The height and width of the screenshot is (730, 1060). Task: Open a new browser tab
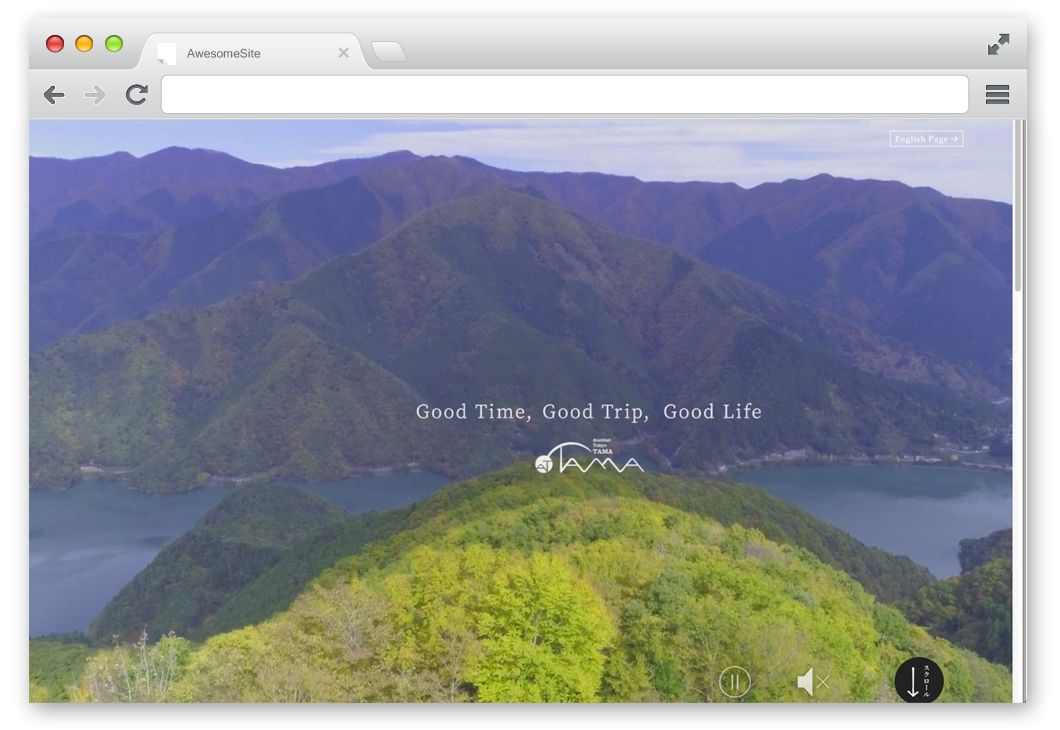click(388, 51)
